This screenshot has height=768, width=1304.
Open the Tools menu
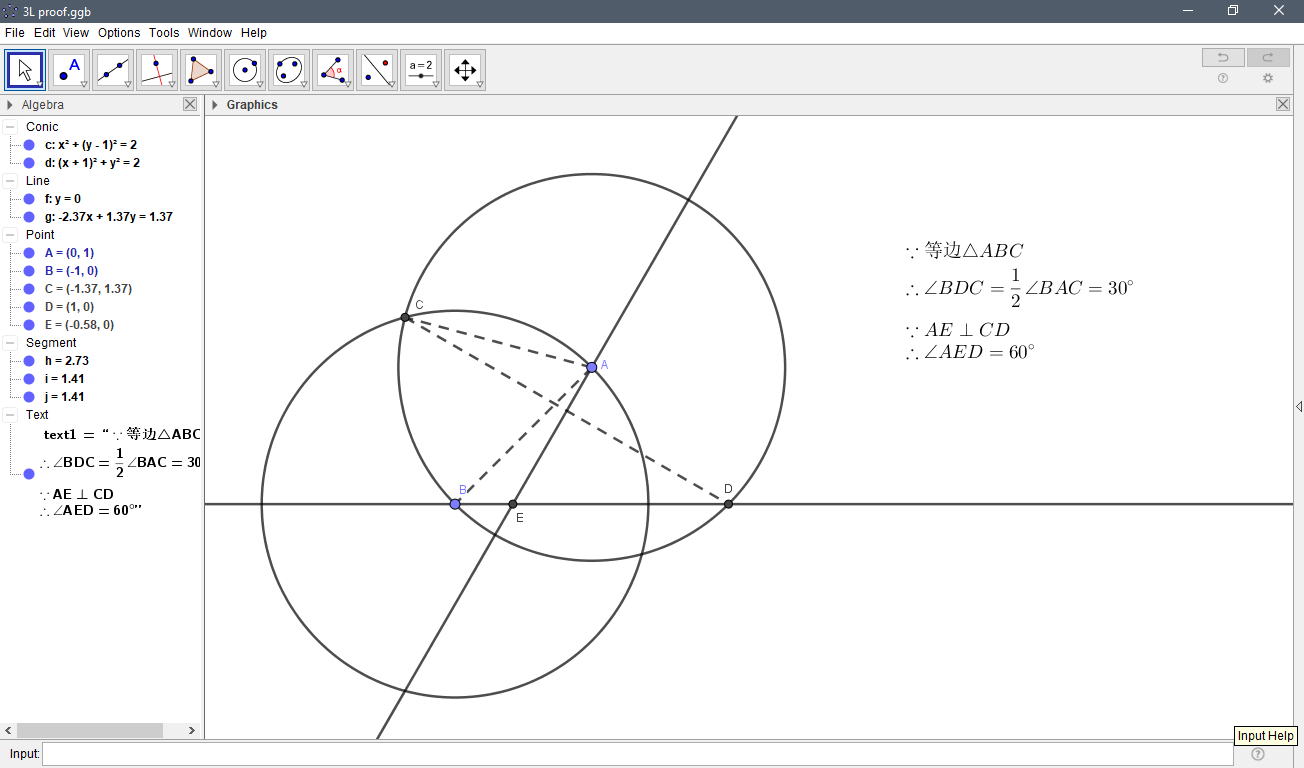click(163, 32)
